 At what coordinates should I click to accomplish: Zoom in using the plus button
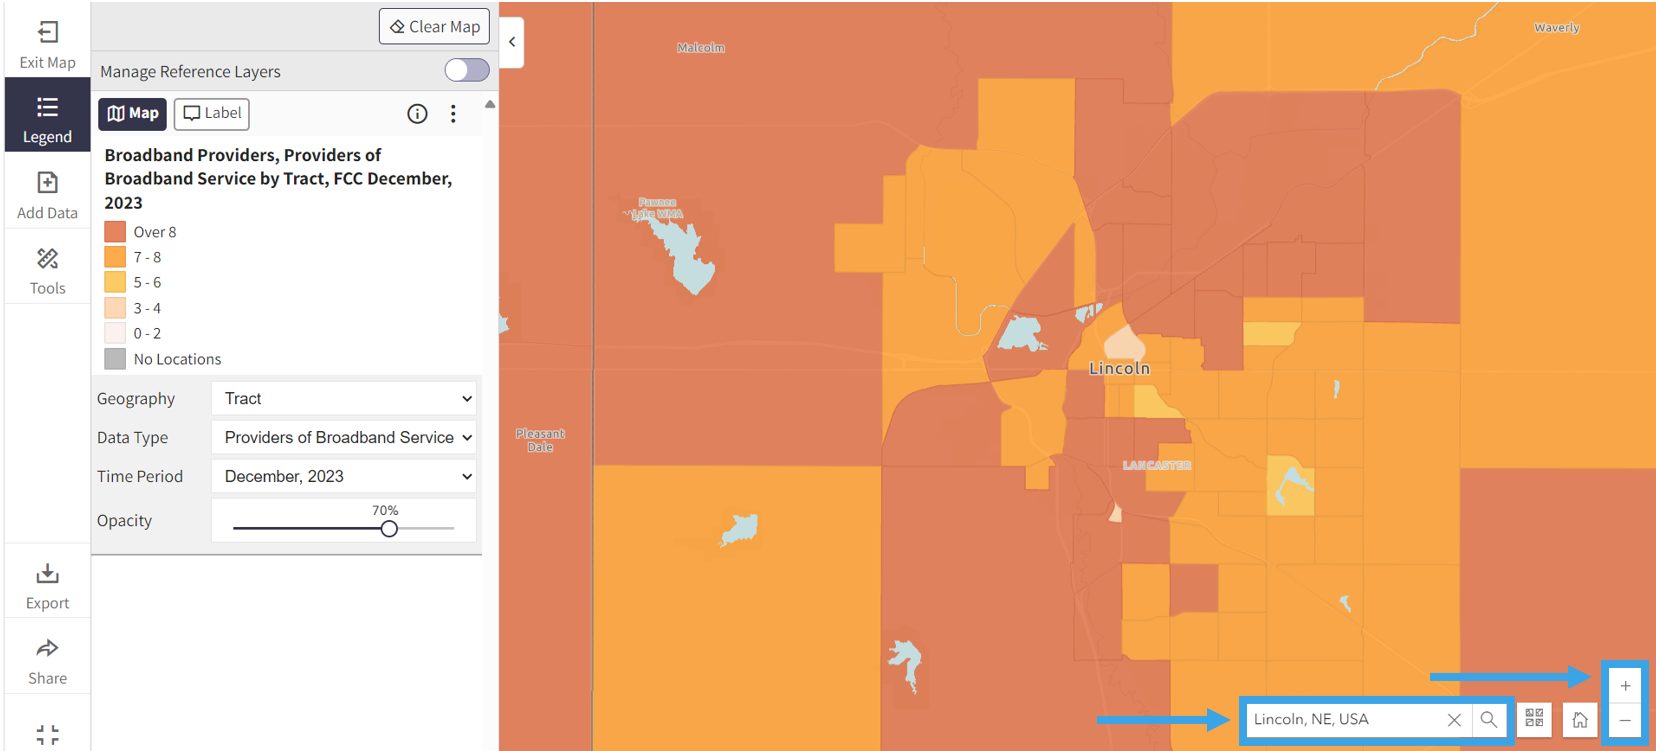pyautogui.click(x=1625, y=686)
